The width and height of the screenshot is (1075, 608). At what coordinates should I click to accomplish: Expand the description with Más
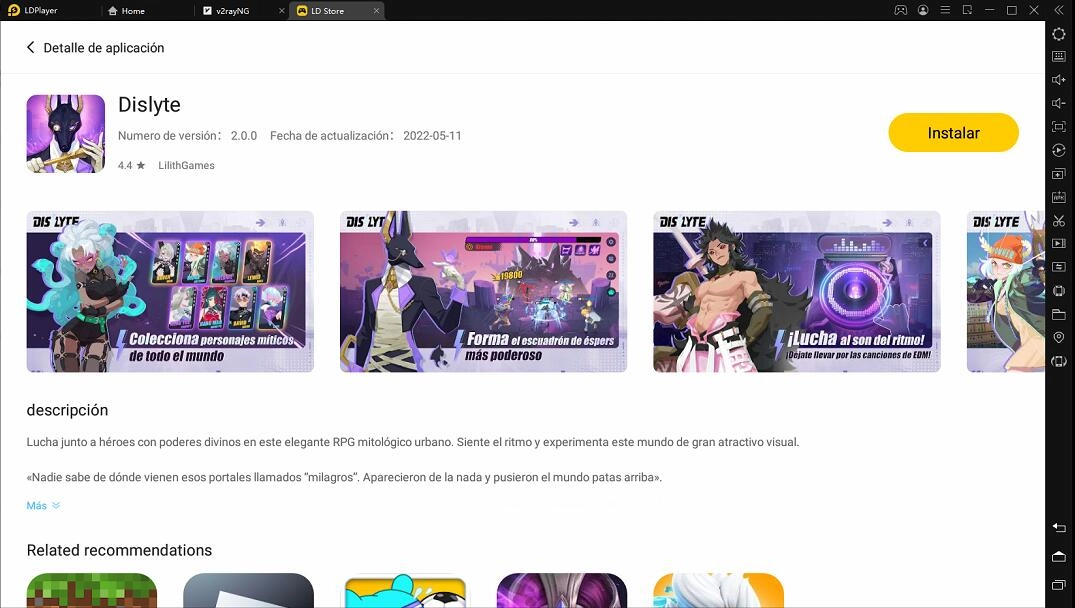(43, 505)
